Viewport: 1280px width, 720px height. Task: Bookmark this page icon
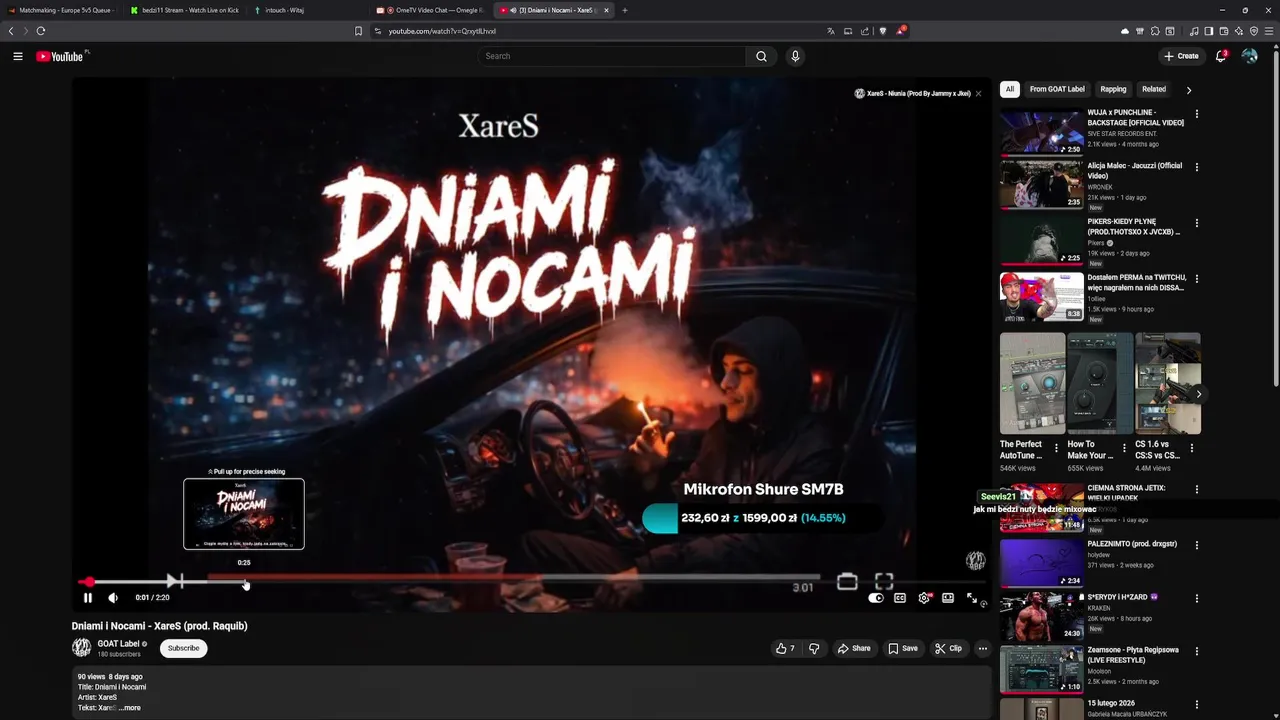(358, 31)
